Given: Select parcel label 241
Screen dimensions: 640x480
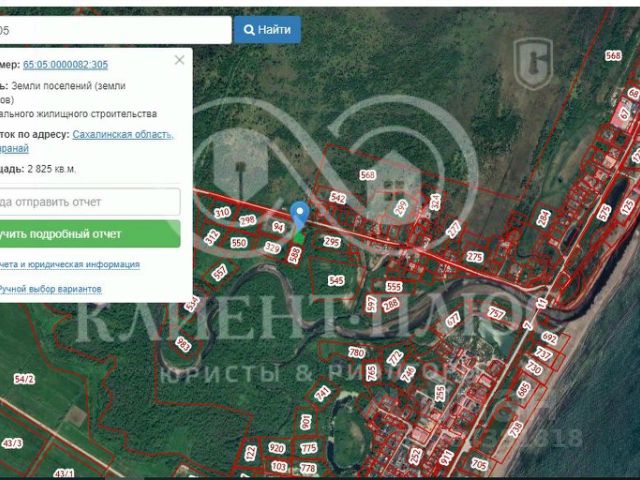Looking at the screenshot, I should [x=322, y=393].
